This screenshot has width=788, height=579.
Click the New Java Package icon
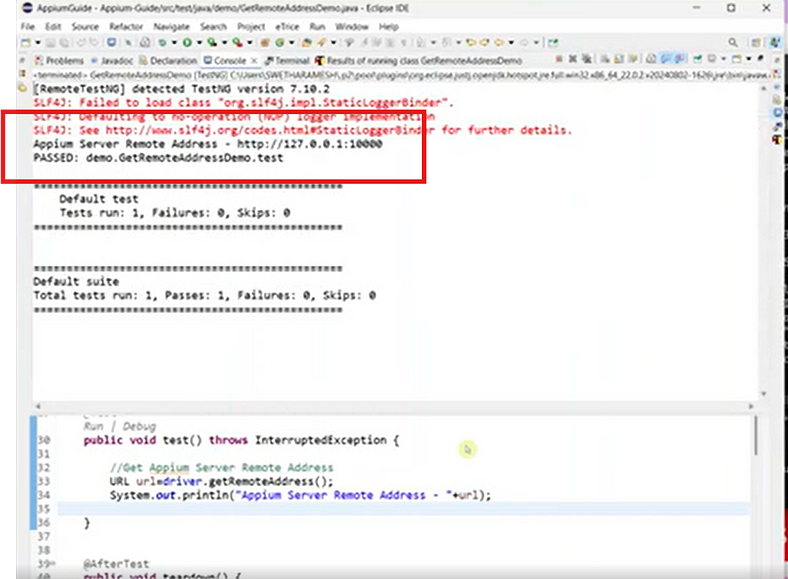[x=264, y=43]
